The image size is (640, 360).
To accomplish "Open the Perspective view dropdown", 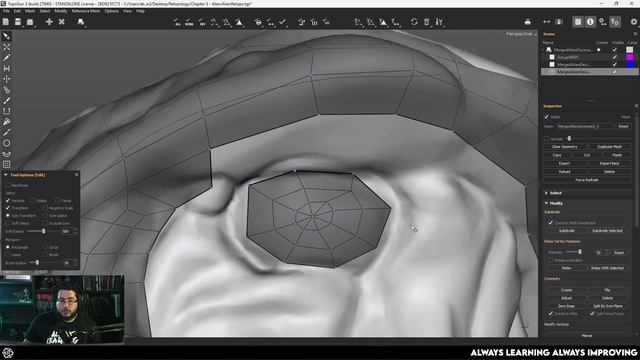I will coord(521,34).
